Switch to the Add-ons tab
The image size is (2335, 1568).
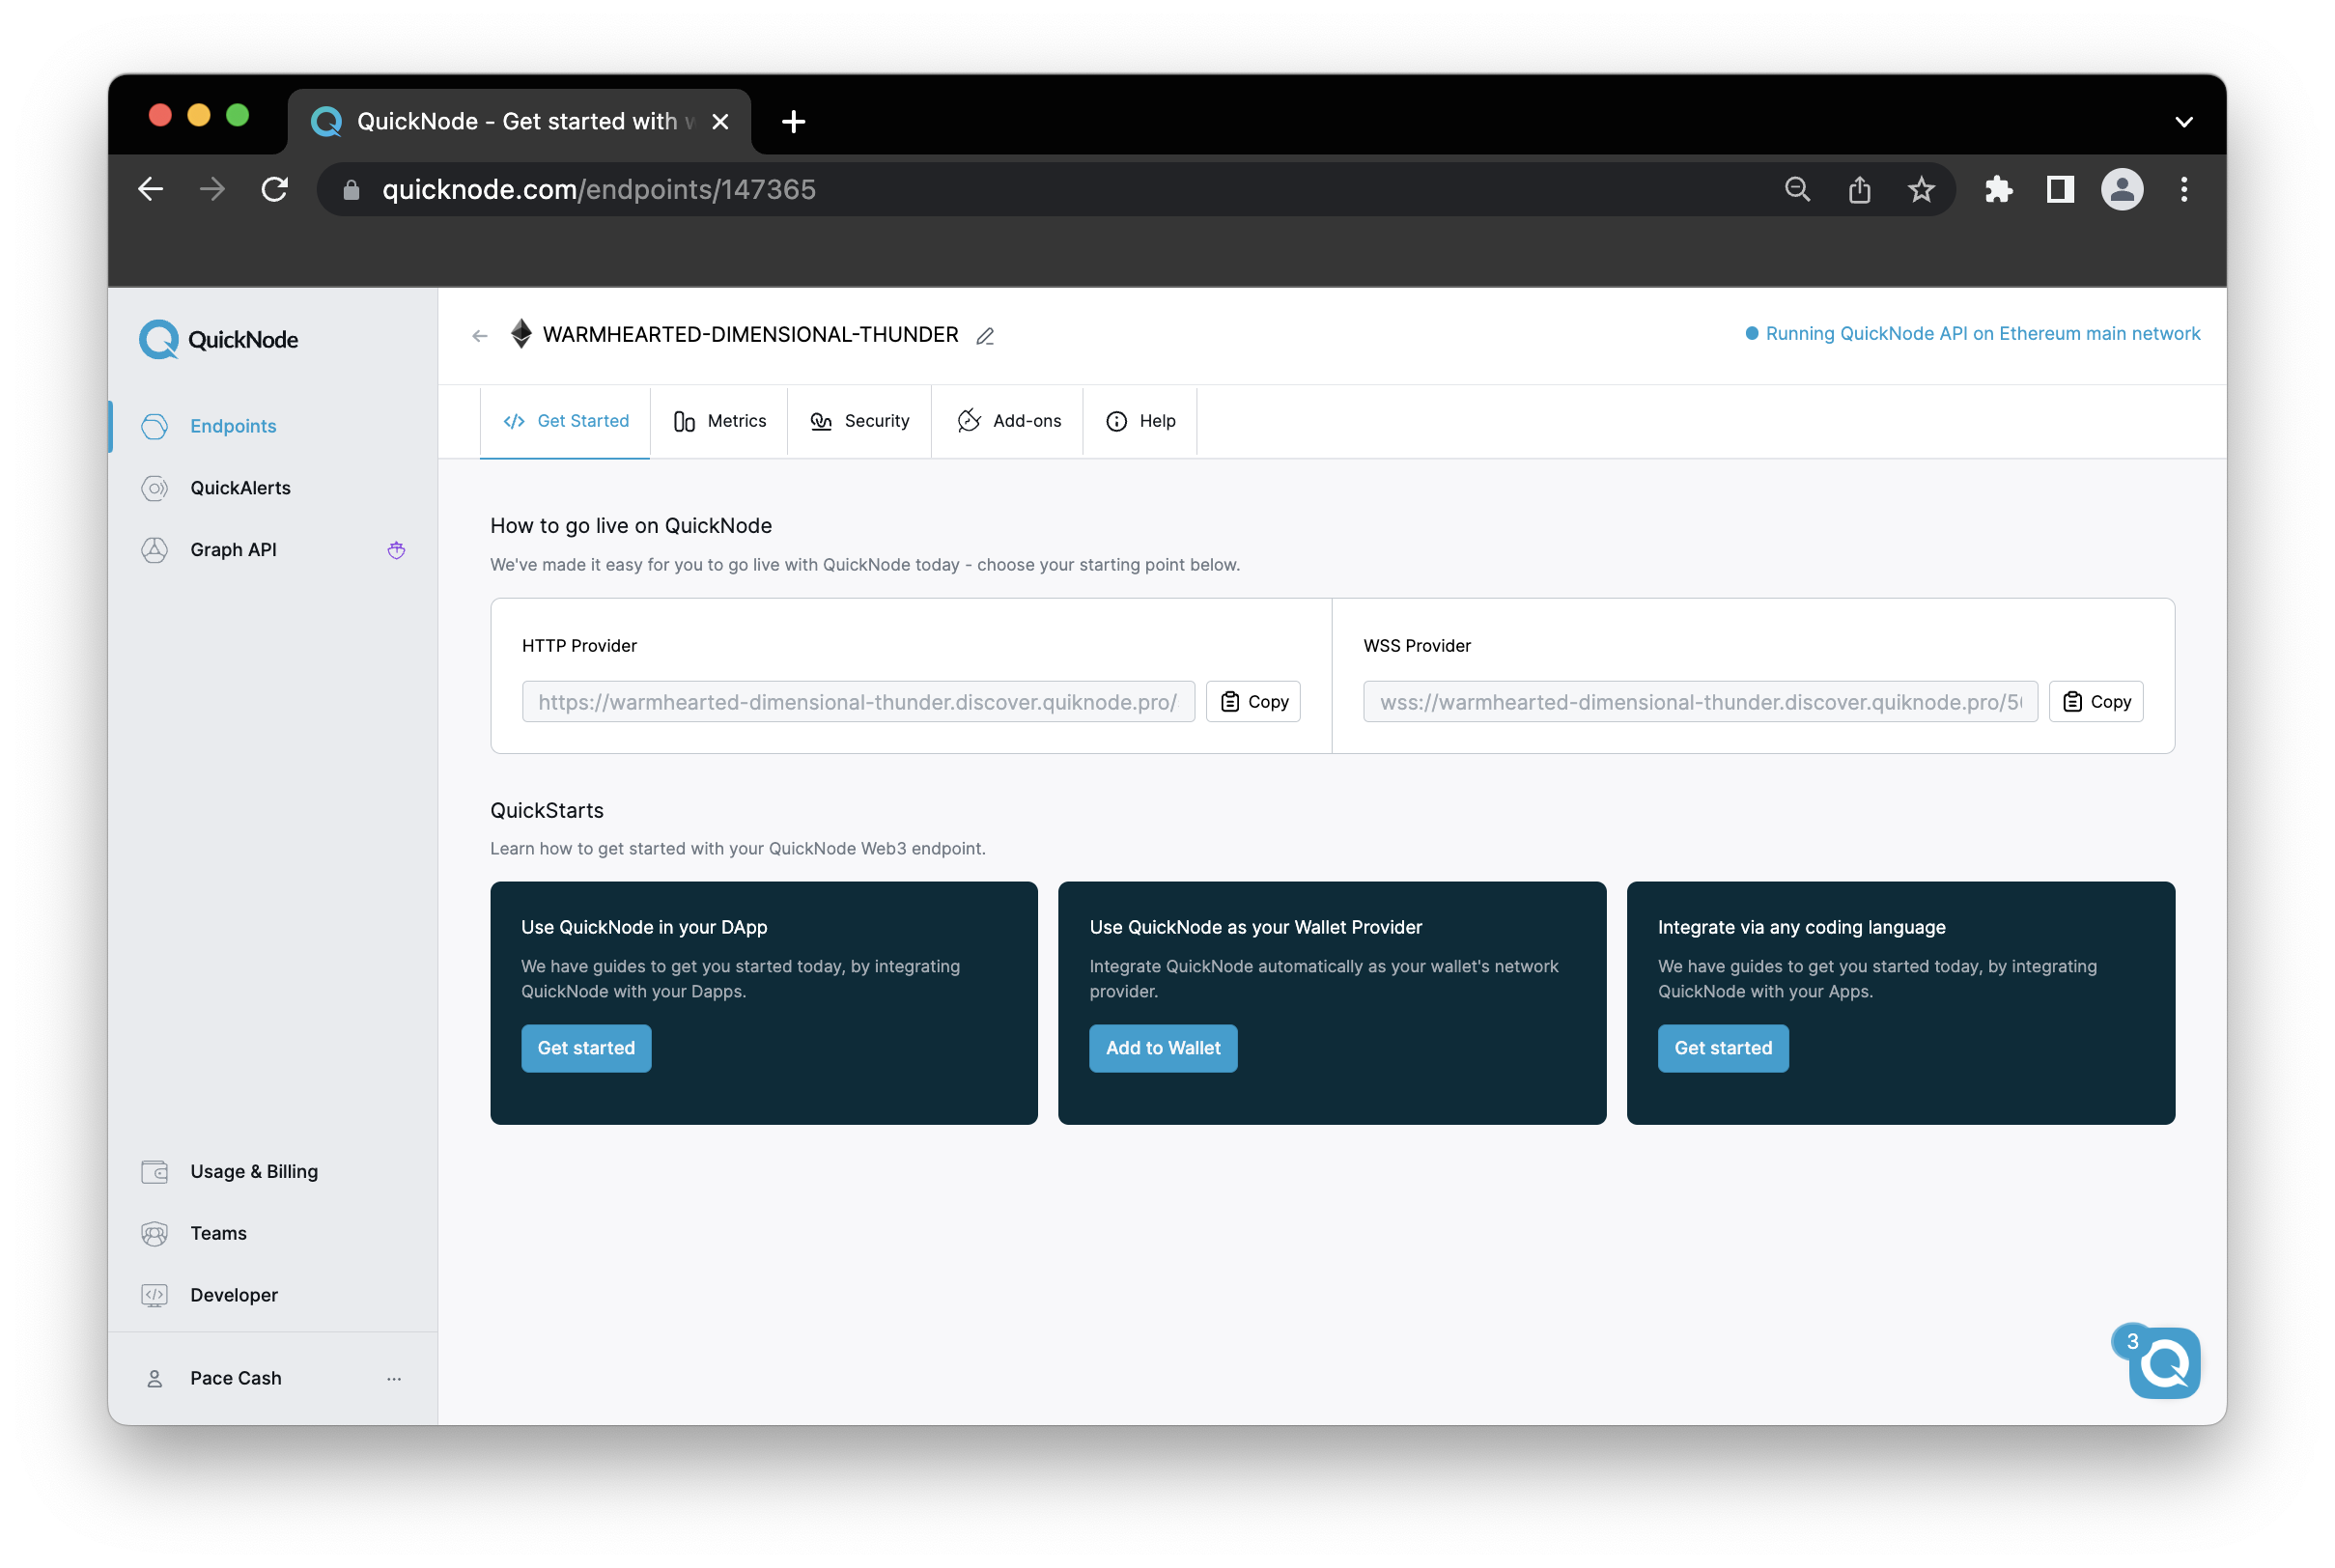click(x=1008, y=421)
